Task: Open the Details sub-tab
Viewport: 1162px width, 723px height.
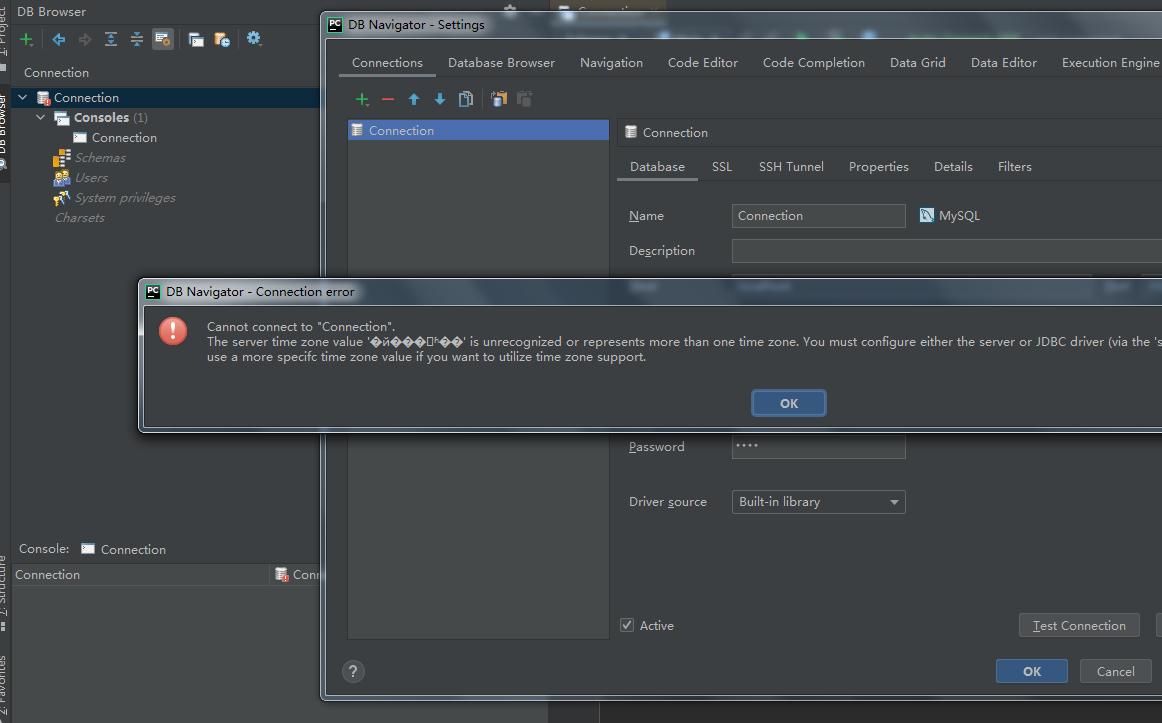Action: (953, 167)
